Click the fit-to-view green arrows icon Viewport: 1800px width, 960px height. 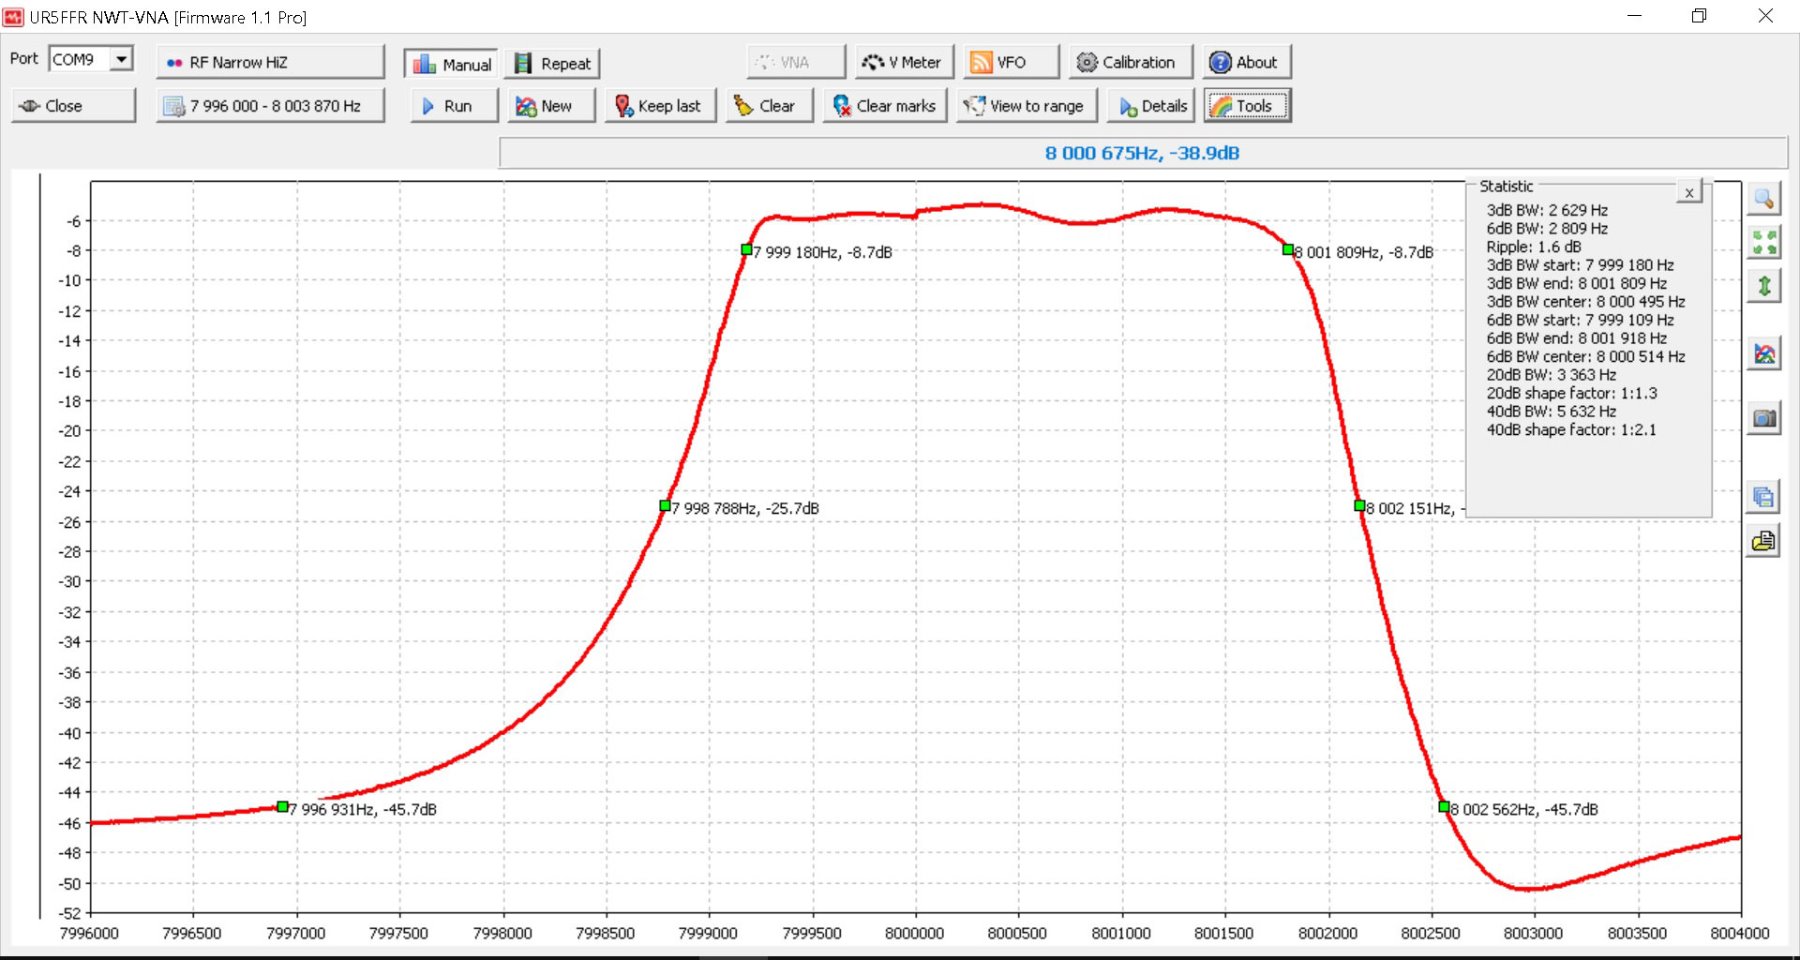[1764, 242]
